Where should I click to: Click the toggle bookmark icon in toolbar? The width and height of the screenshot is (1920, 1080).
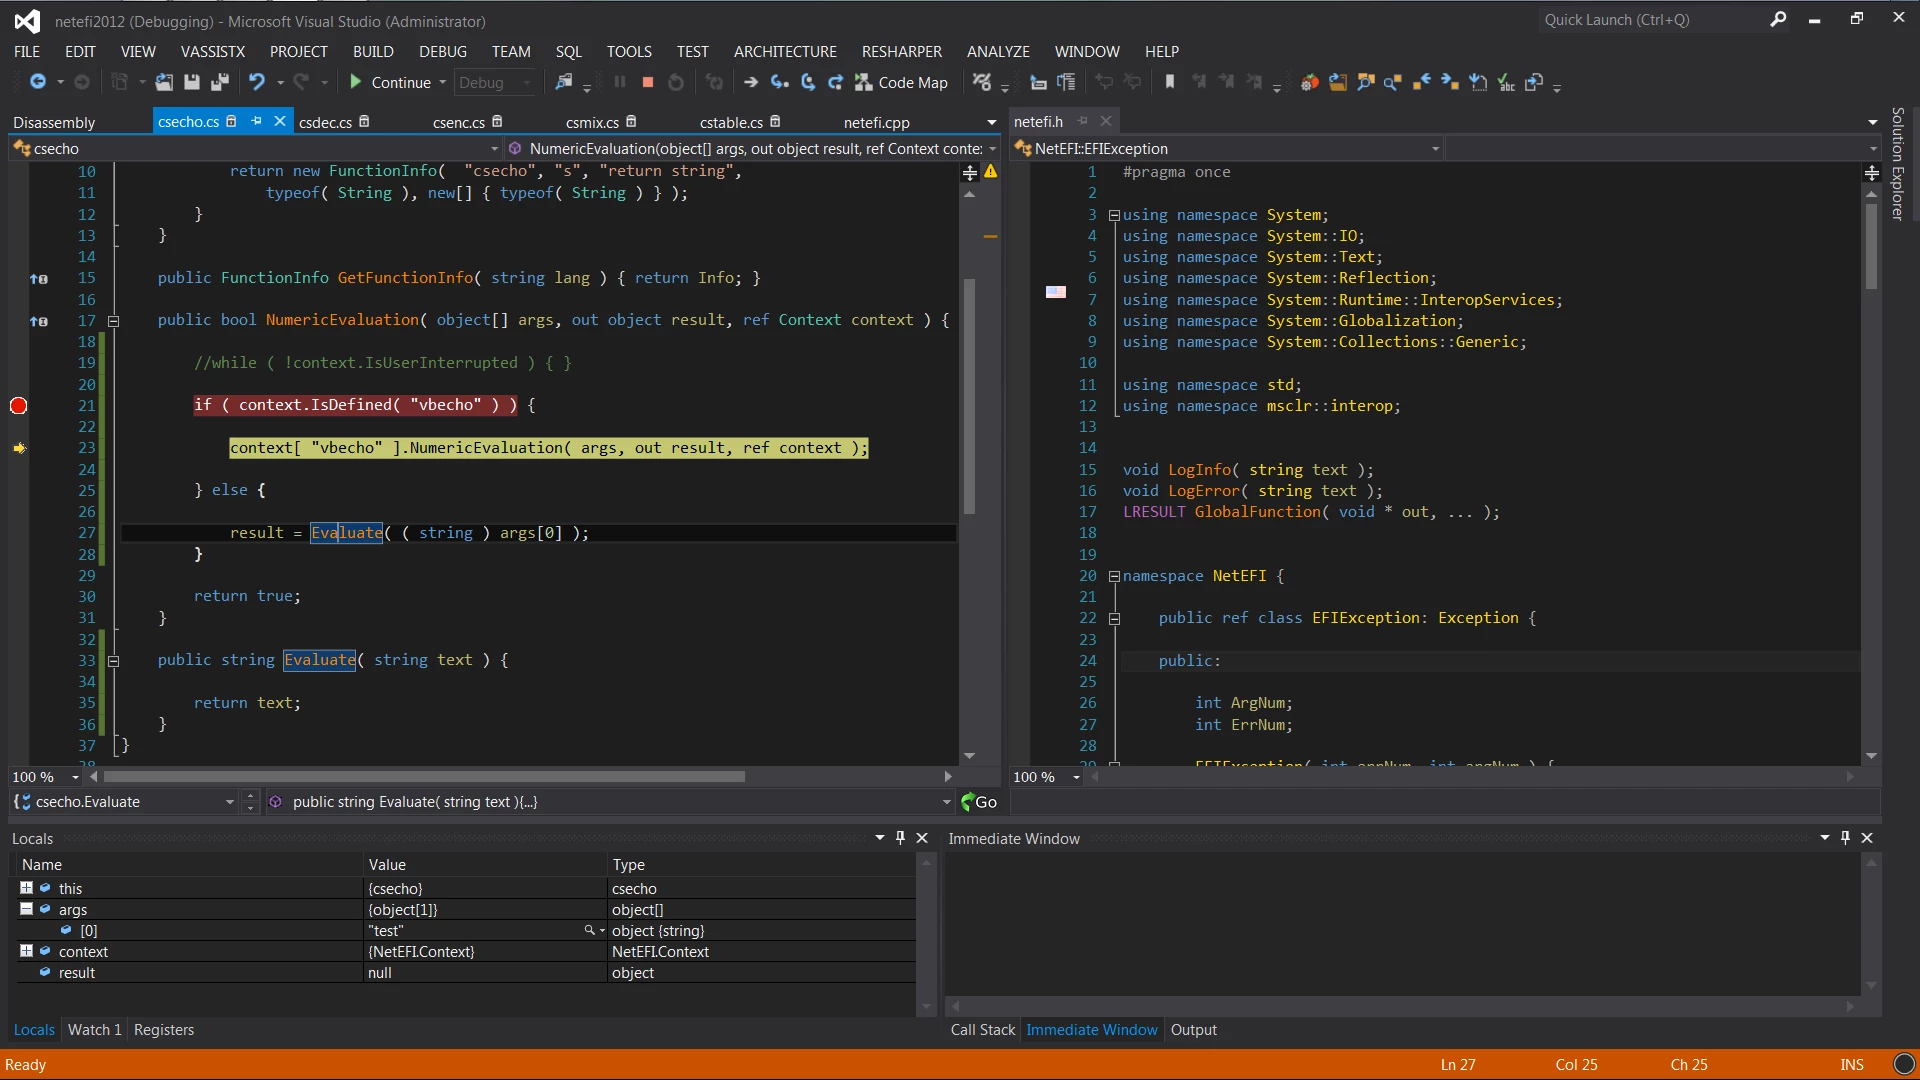[x=1170, y=83]
